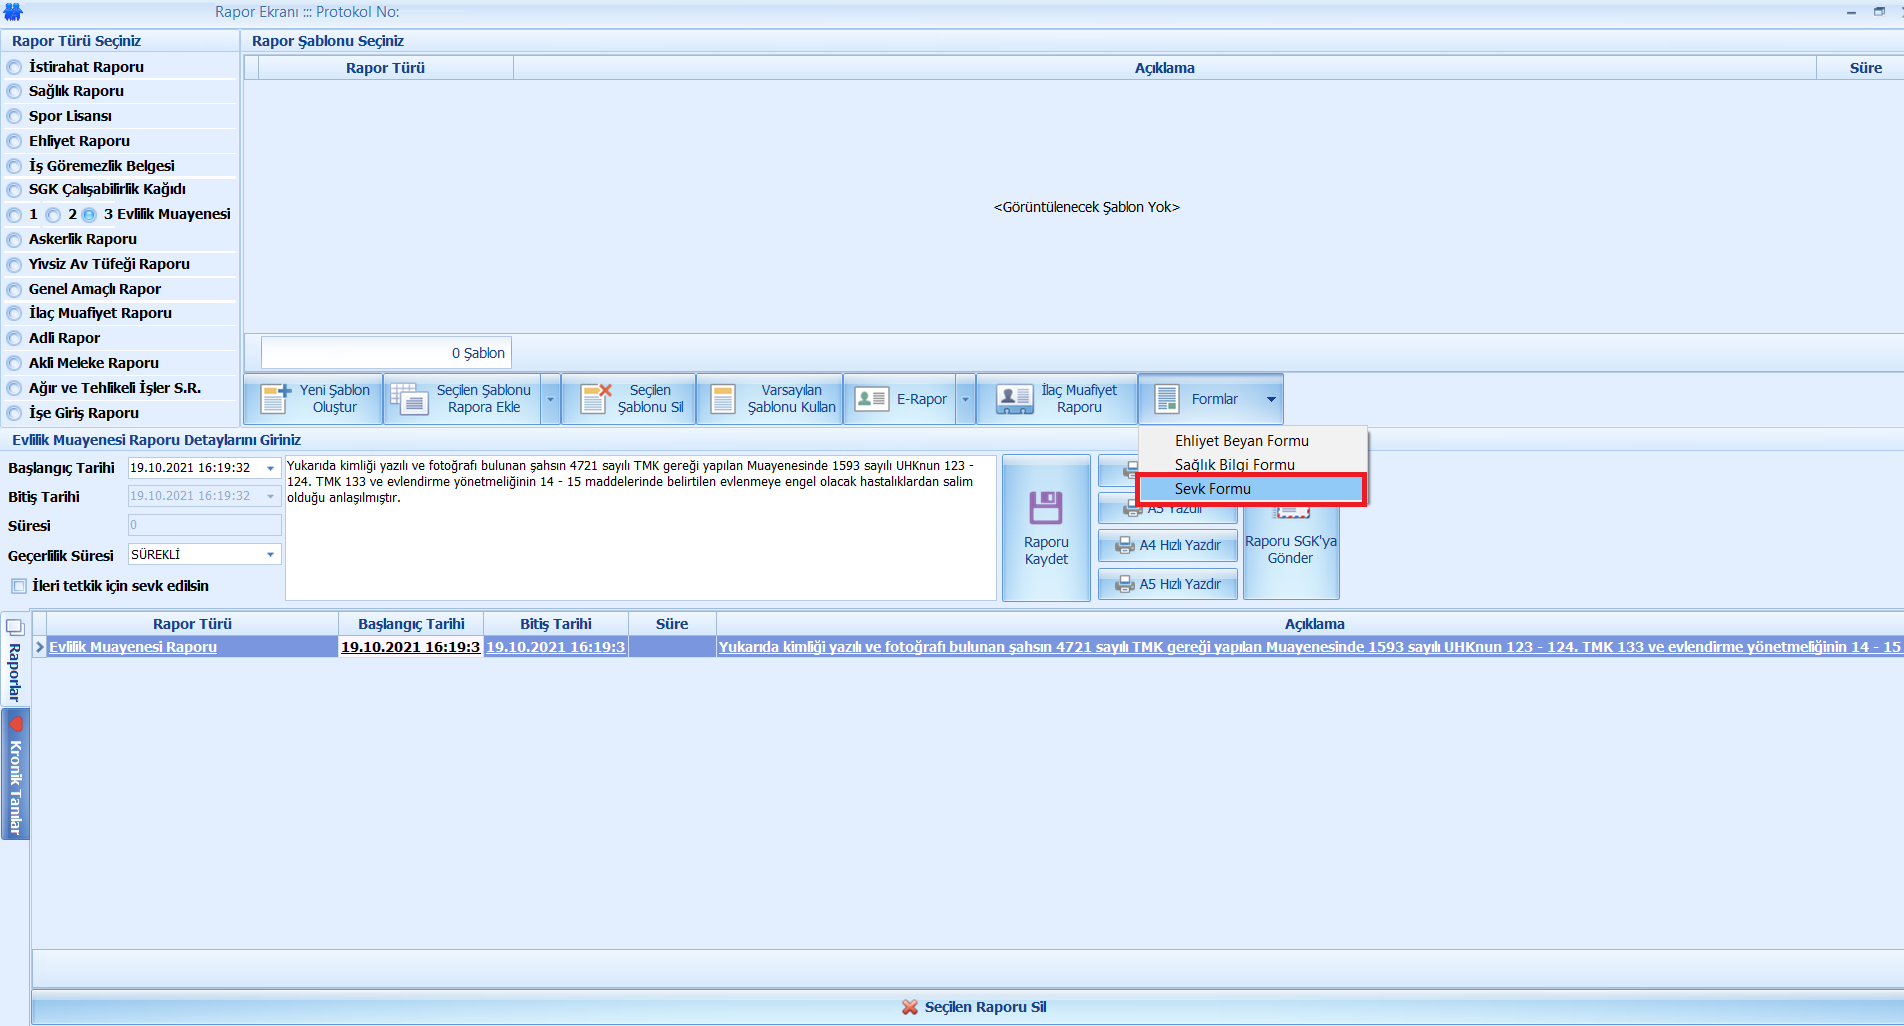This screenshot has width=1904, height=1026.
Task: Open the Kronik Tanılar side tab
Action: point(15,775)
